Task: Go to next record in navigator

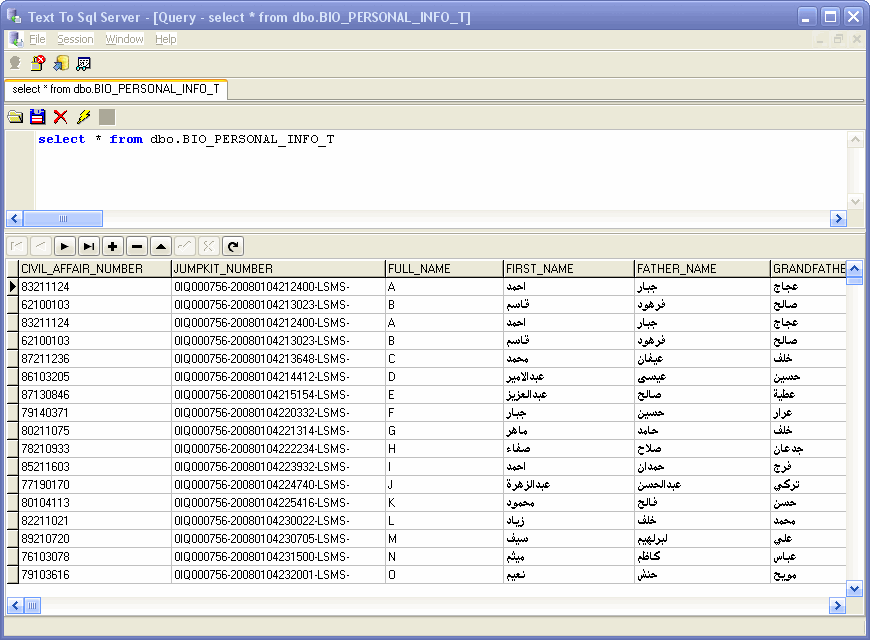Action: (x=64, y=246)
